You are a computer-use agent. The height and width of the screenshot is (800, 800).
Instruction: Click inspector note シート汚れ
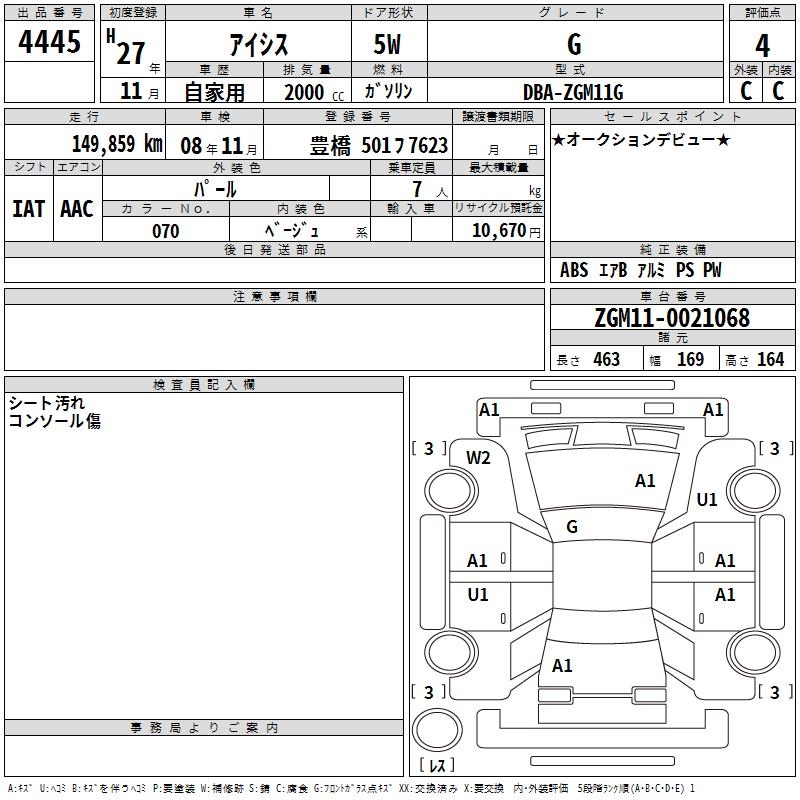click(x=46, y=403)
